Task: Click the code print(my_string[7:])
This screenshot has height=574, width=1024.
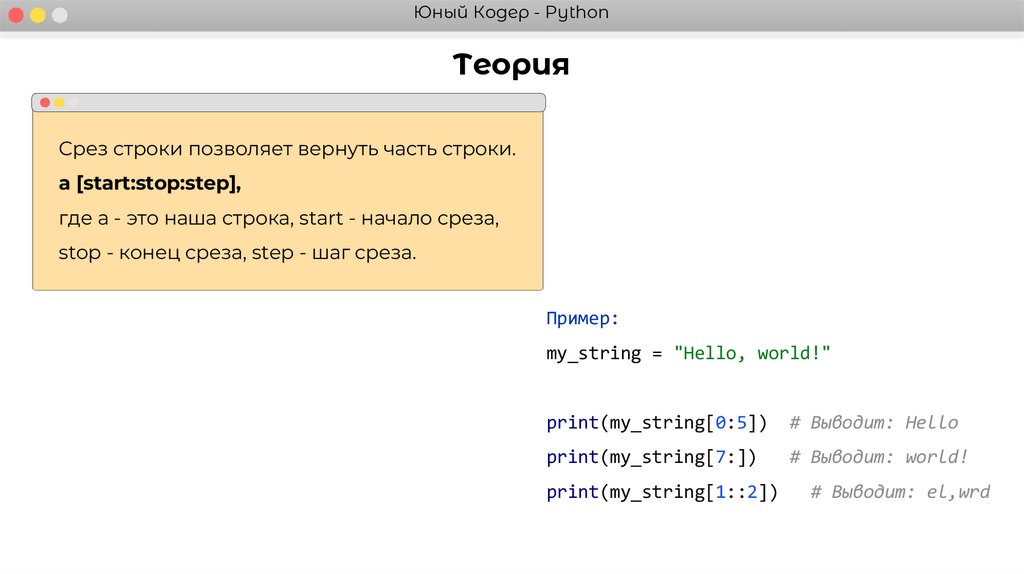Action: pos(651,457)
